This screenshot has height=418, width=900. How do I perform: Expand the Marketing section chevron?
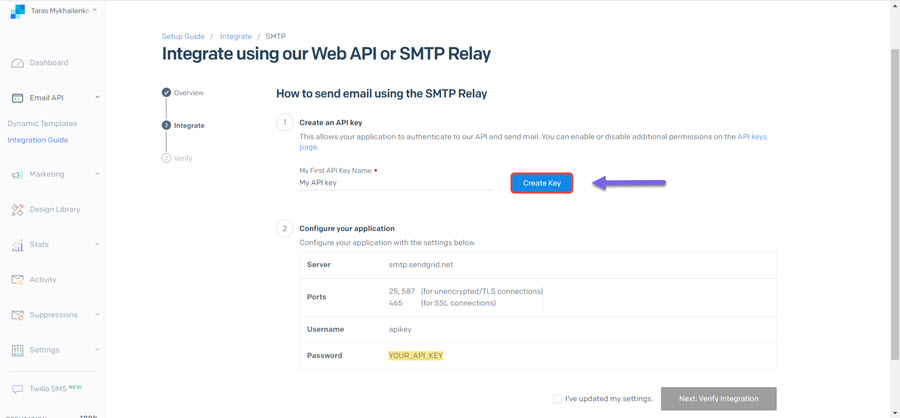click(x=97, y=173)
